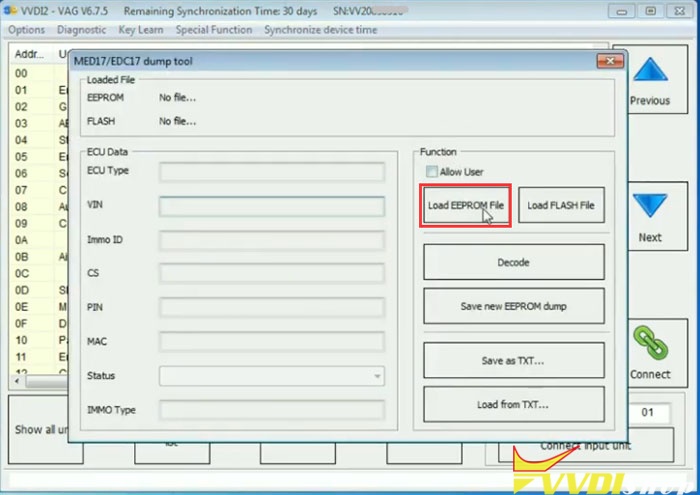This screenshot has width=700, height=495.
Task: Open the Diagnostic menu
Action: (81, 30)
